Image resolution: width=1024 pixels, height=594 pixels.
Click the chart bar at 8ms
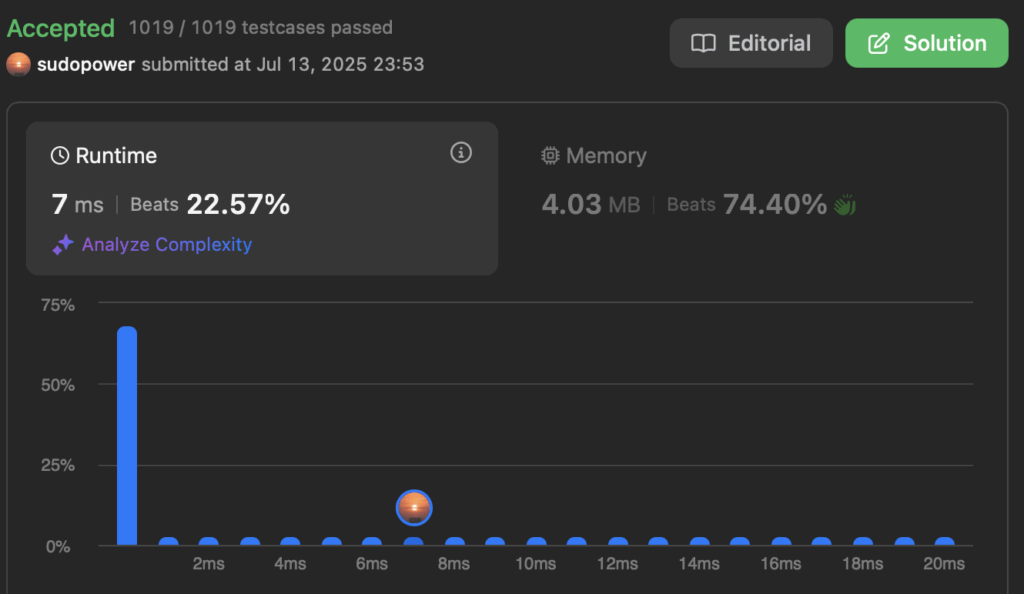pyautogui.click(x=455, y=541)
